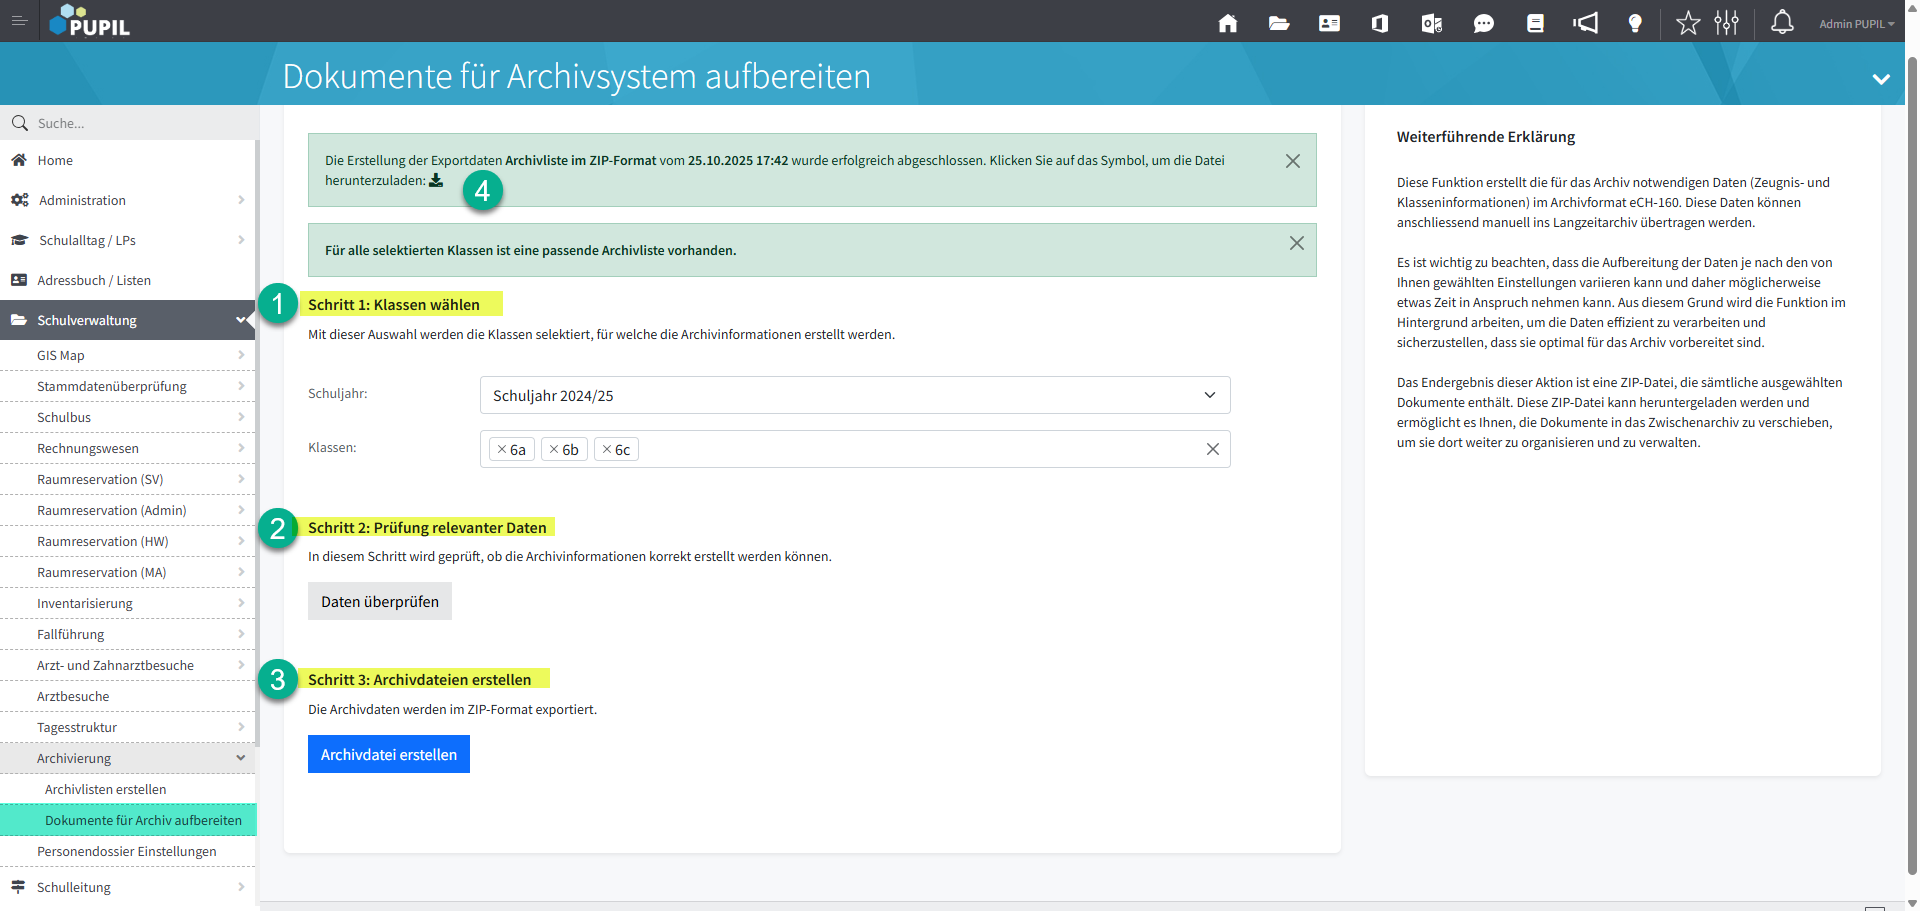
Task: Open the Outlook icon in top toolbar
Action: pyautogui.click(x=1431, y=23)
